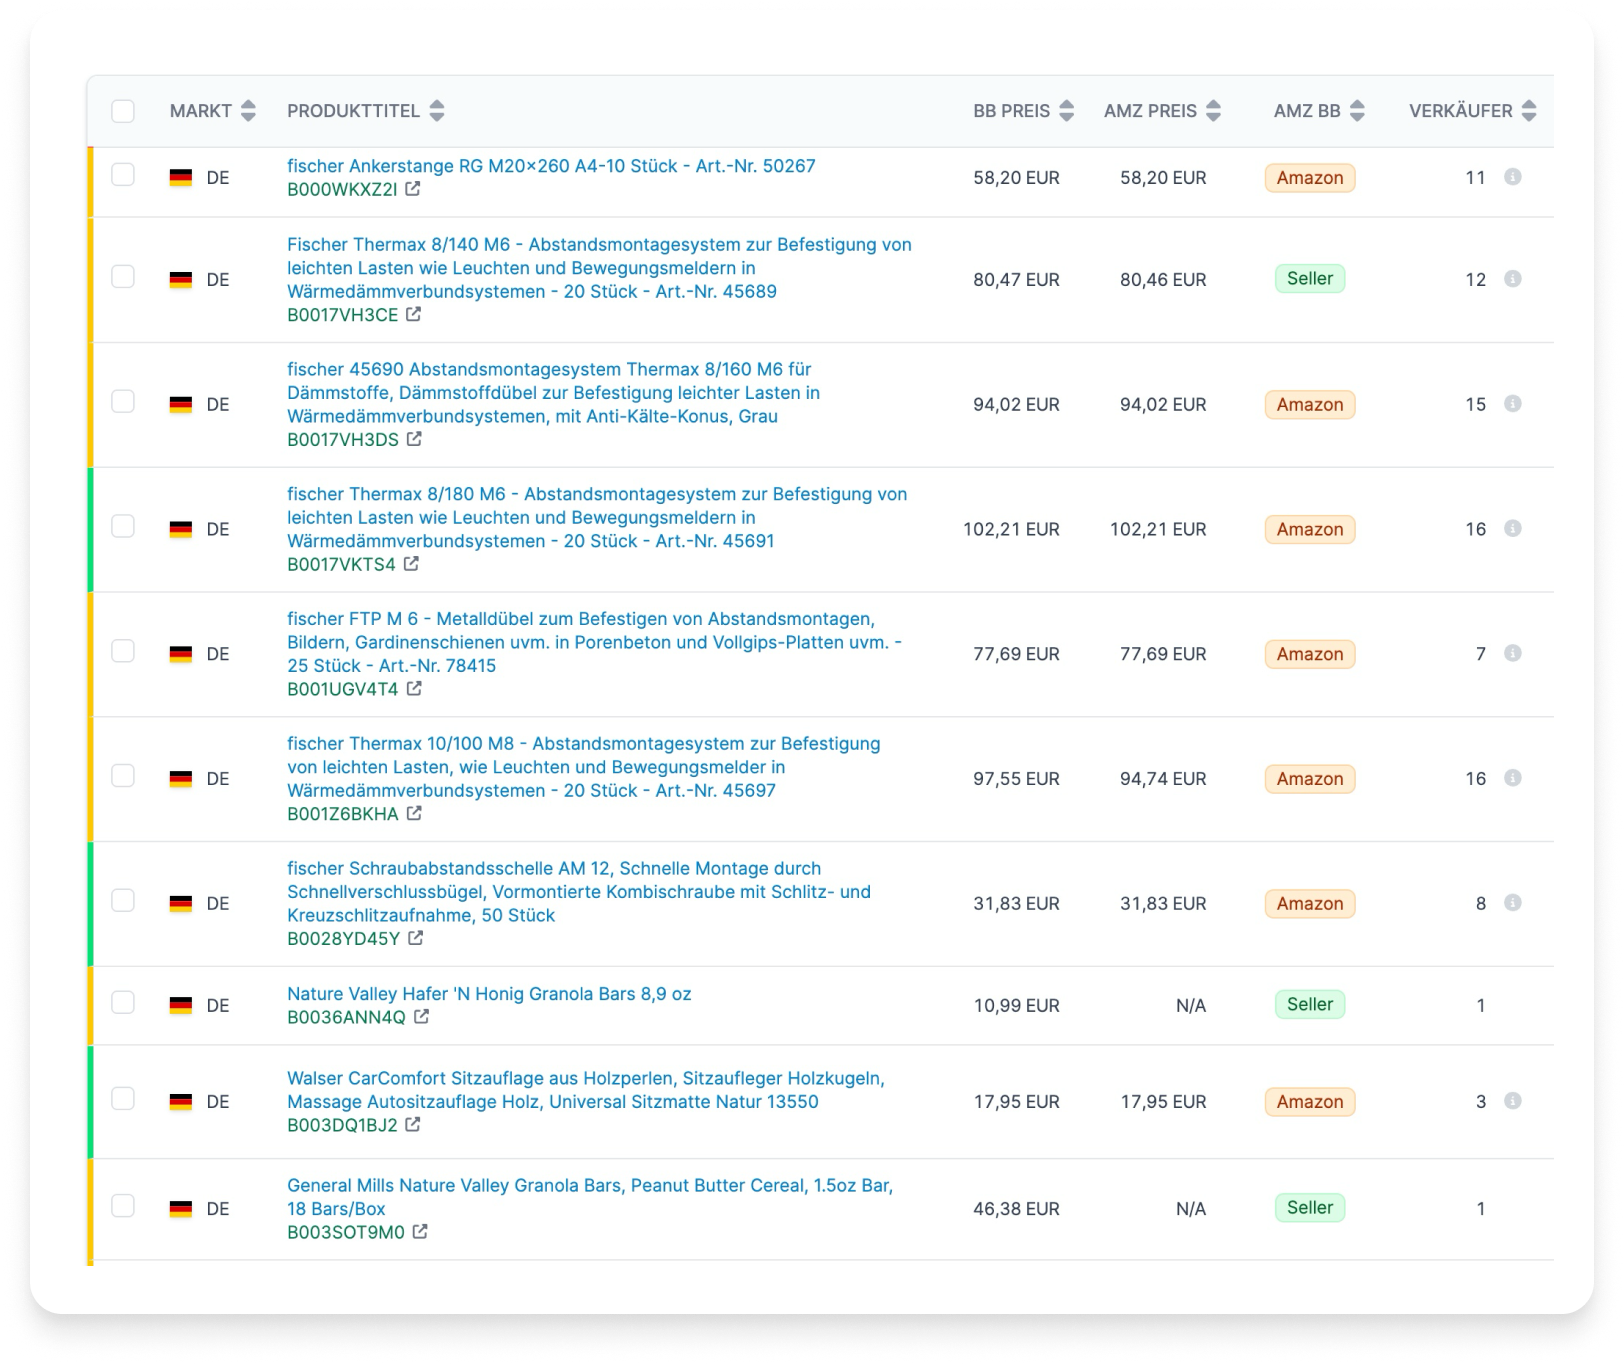Show seller info icon in Thermax 8/180 row

tap(1513, 528)
